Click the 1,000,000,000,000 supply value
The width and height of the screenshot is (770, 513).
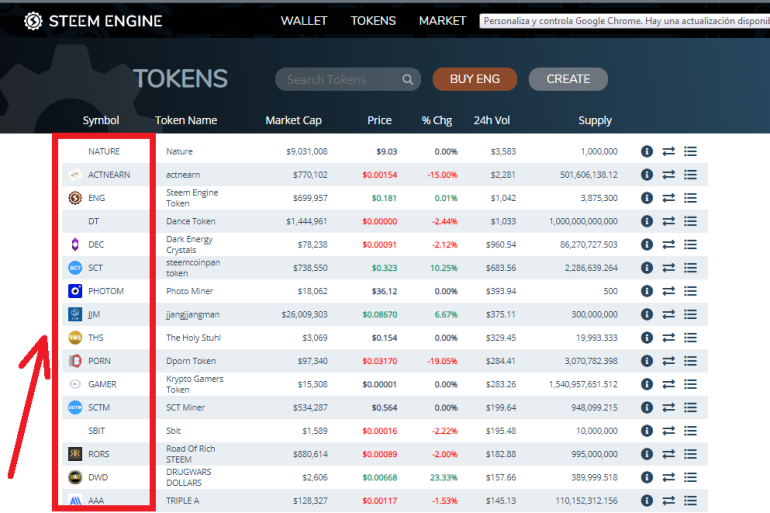583,221
